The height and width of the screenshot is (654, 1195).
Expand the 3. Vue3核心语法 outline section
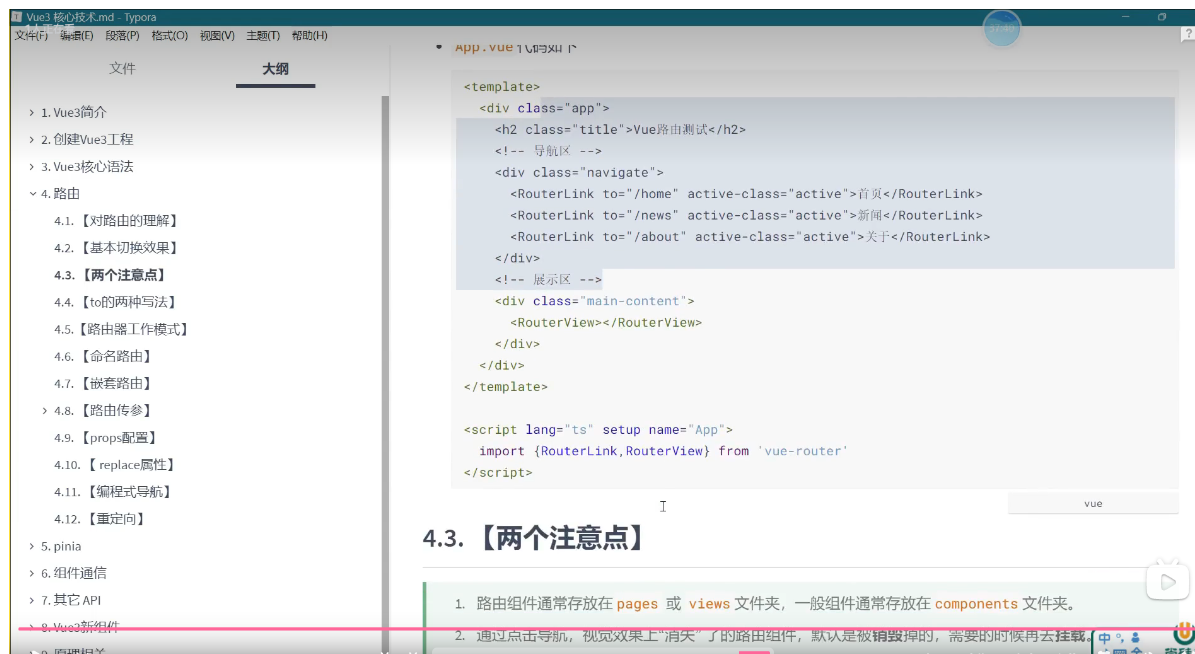32,167
